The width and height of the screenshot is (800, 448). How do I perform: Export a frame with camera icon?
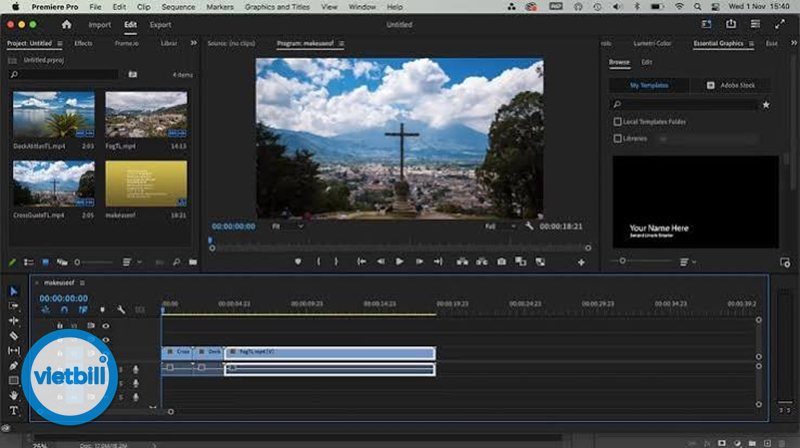[502, 262]
